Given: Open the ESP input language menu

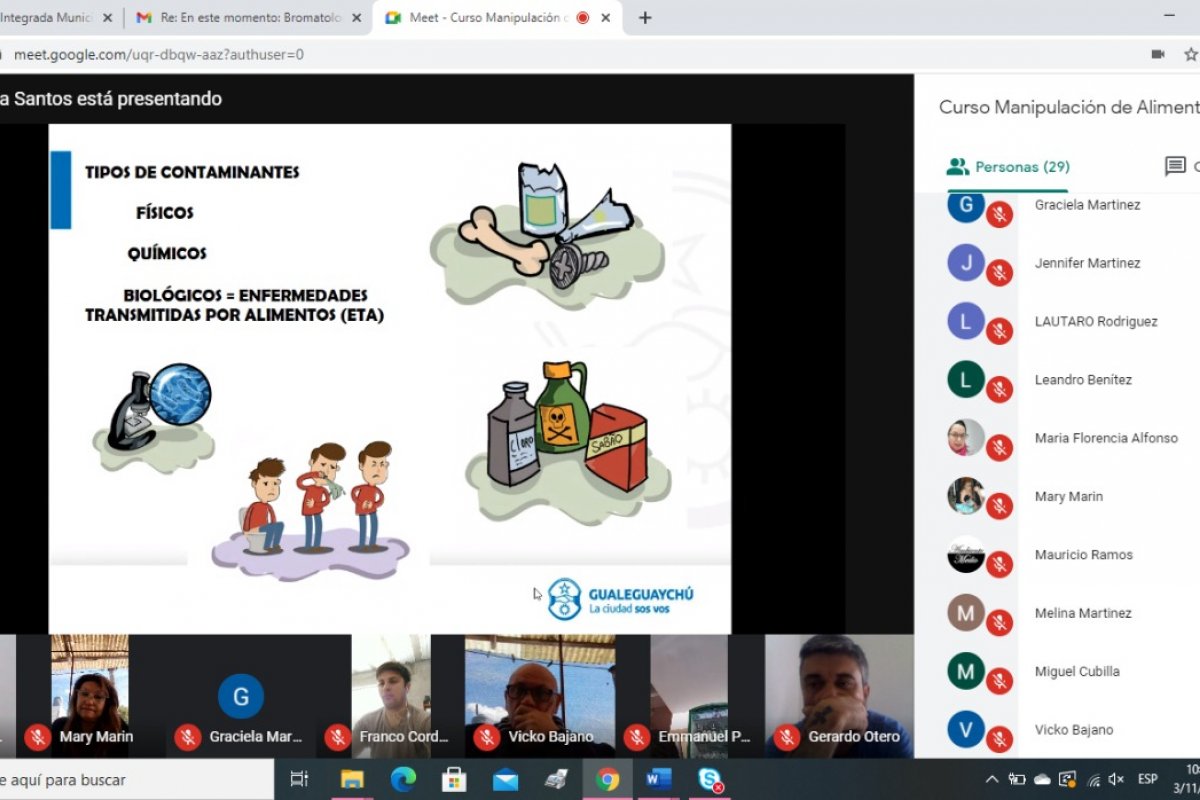Looking at the screenshot, I should [x=1147, y=780].
